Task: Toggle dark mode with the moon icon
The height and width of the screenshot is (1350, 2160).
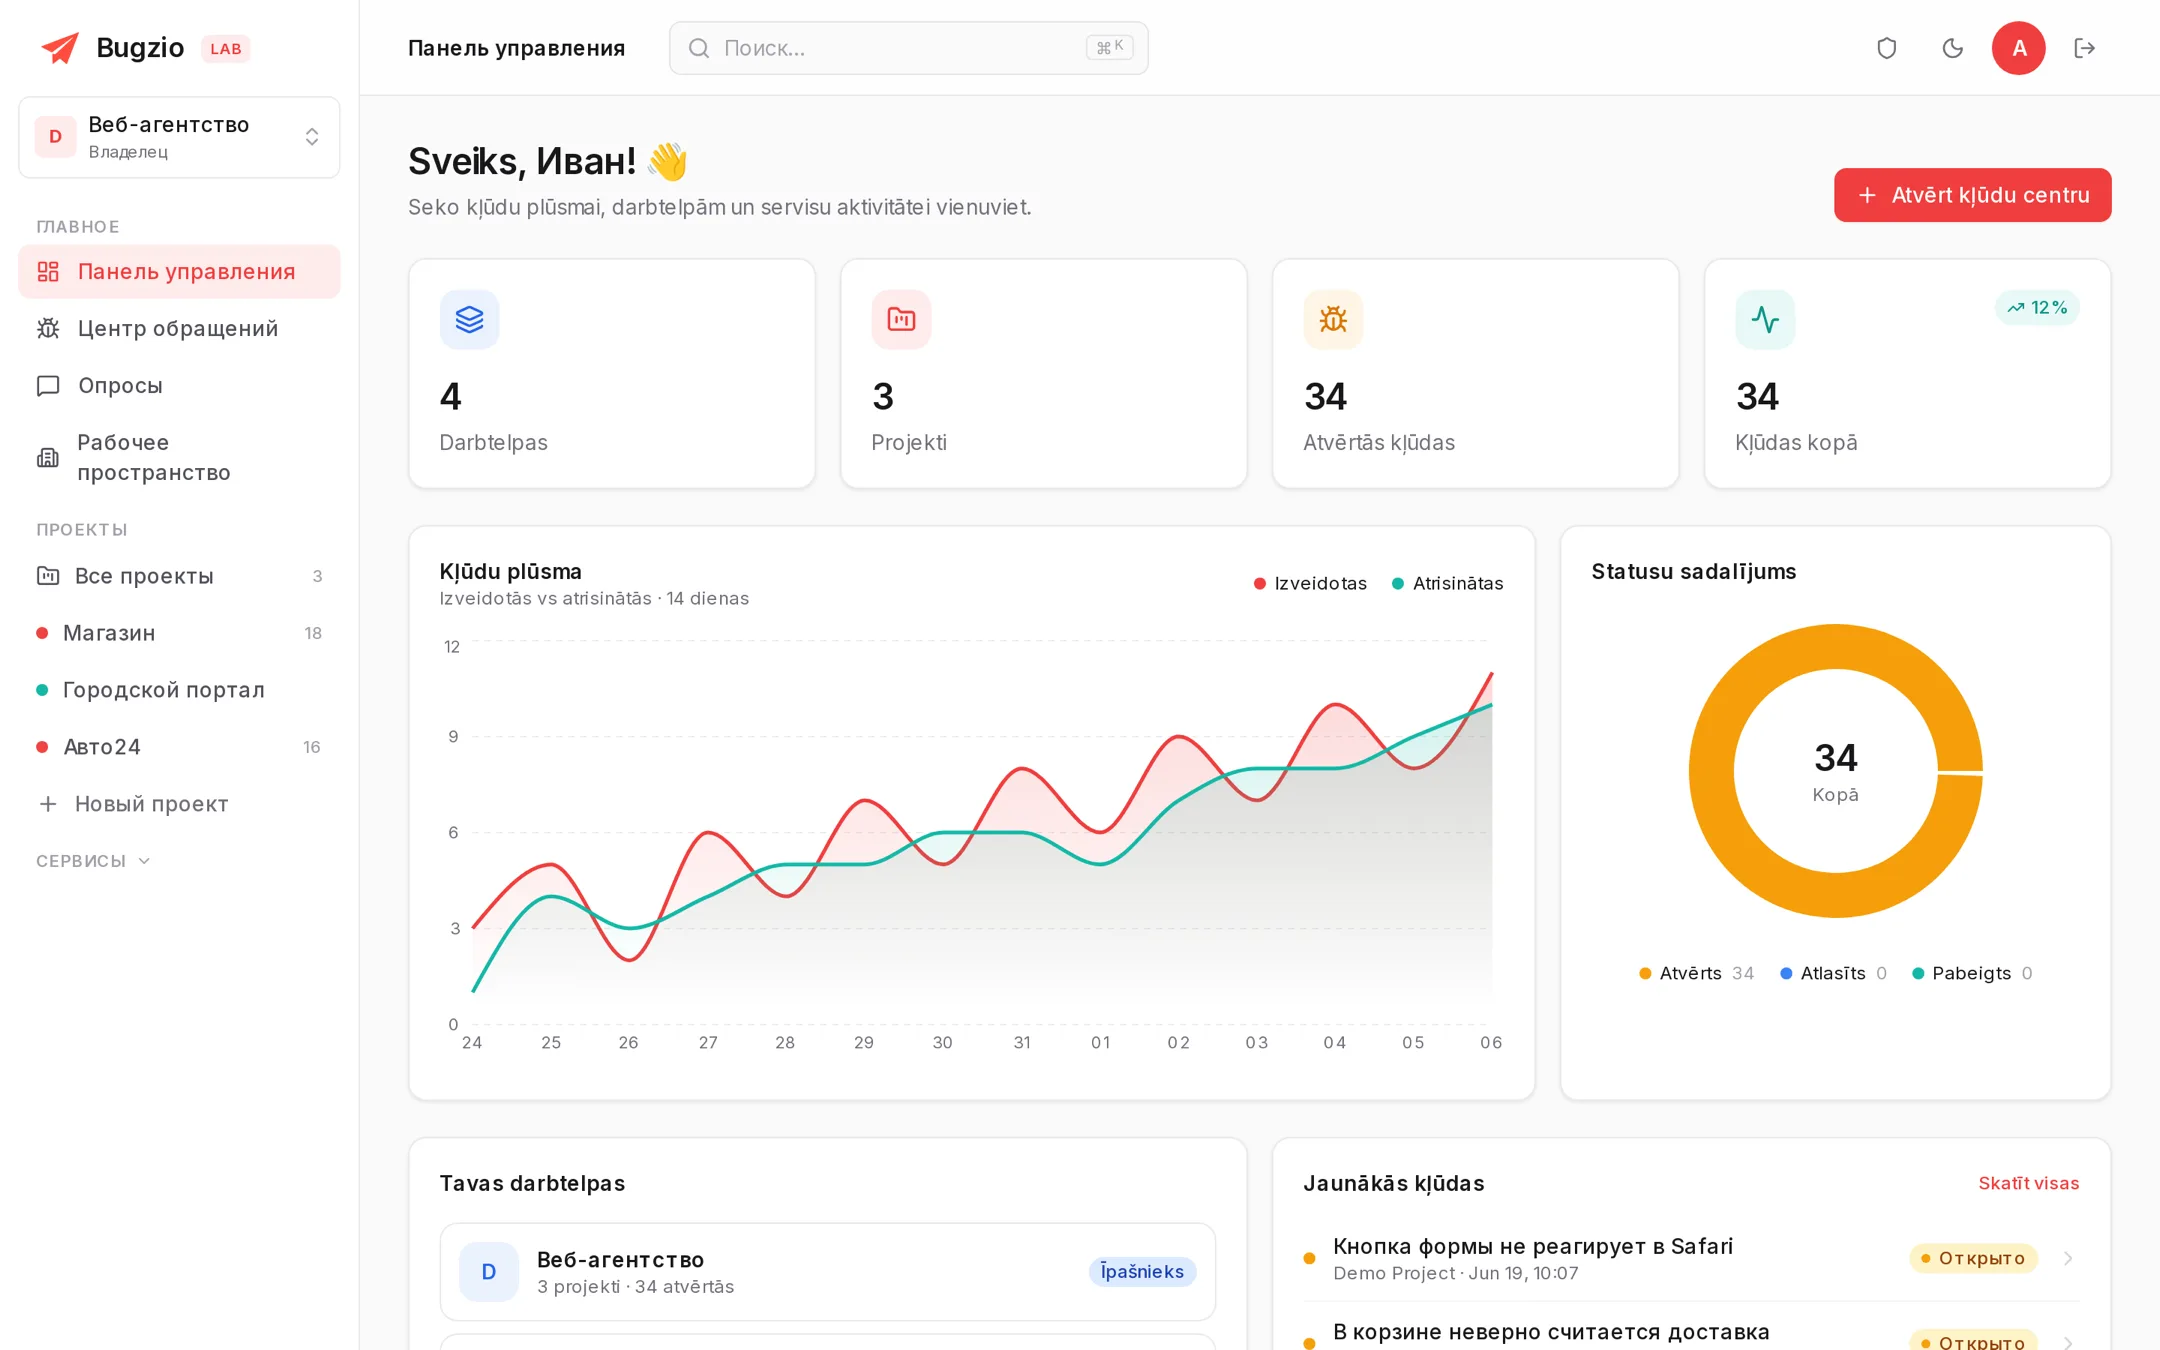Action: coord(1952,48)
